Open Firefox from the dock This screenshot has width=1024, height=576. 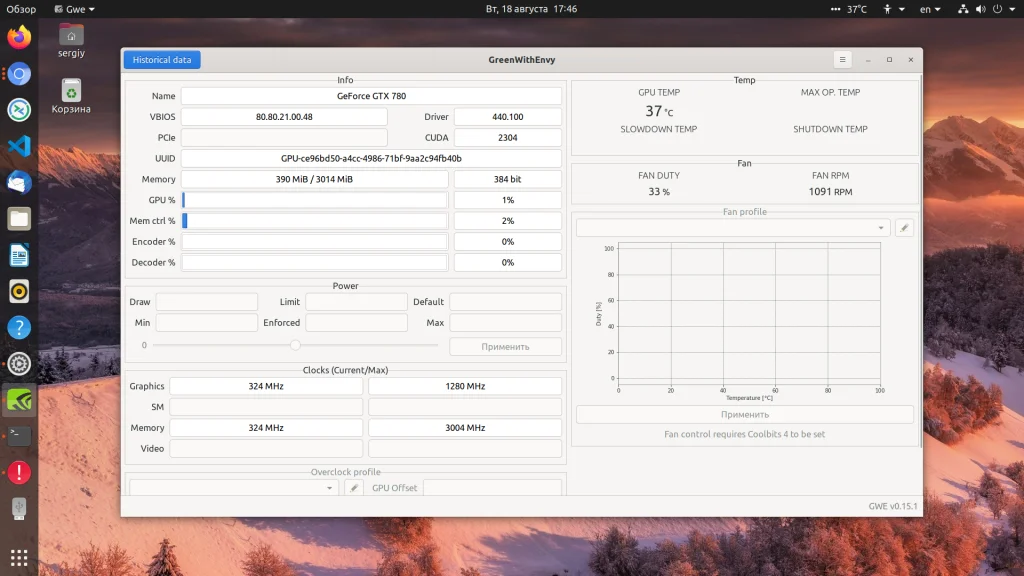tap(19, 38)
